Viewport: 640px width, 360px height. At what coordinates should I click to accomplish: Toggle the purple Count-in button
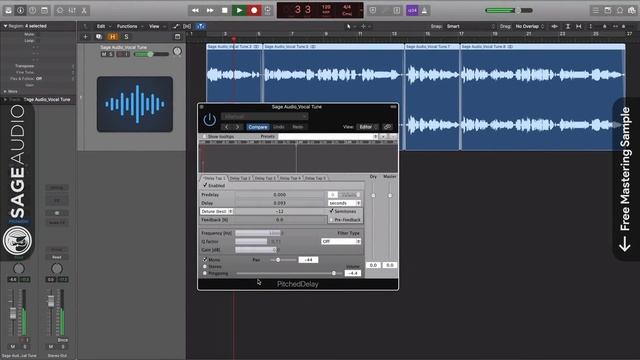pyautogui.click(x=412, y=10)
